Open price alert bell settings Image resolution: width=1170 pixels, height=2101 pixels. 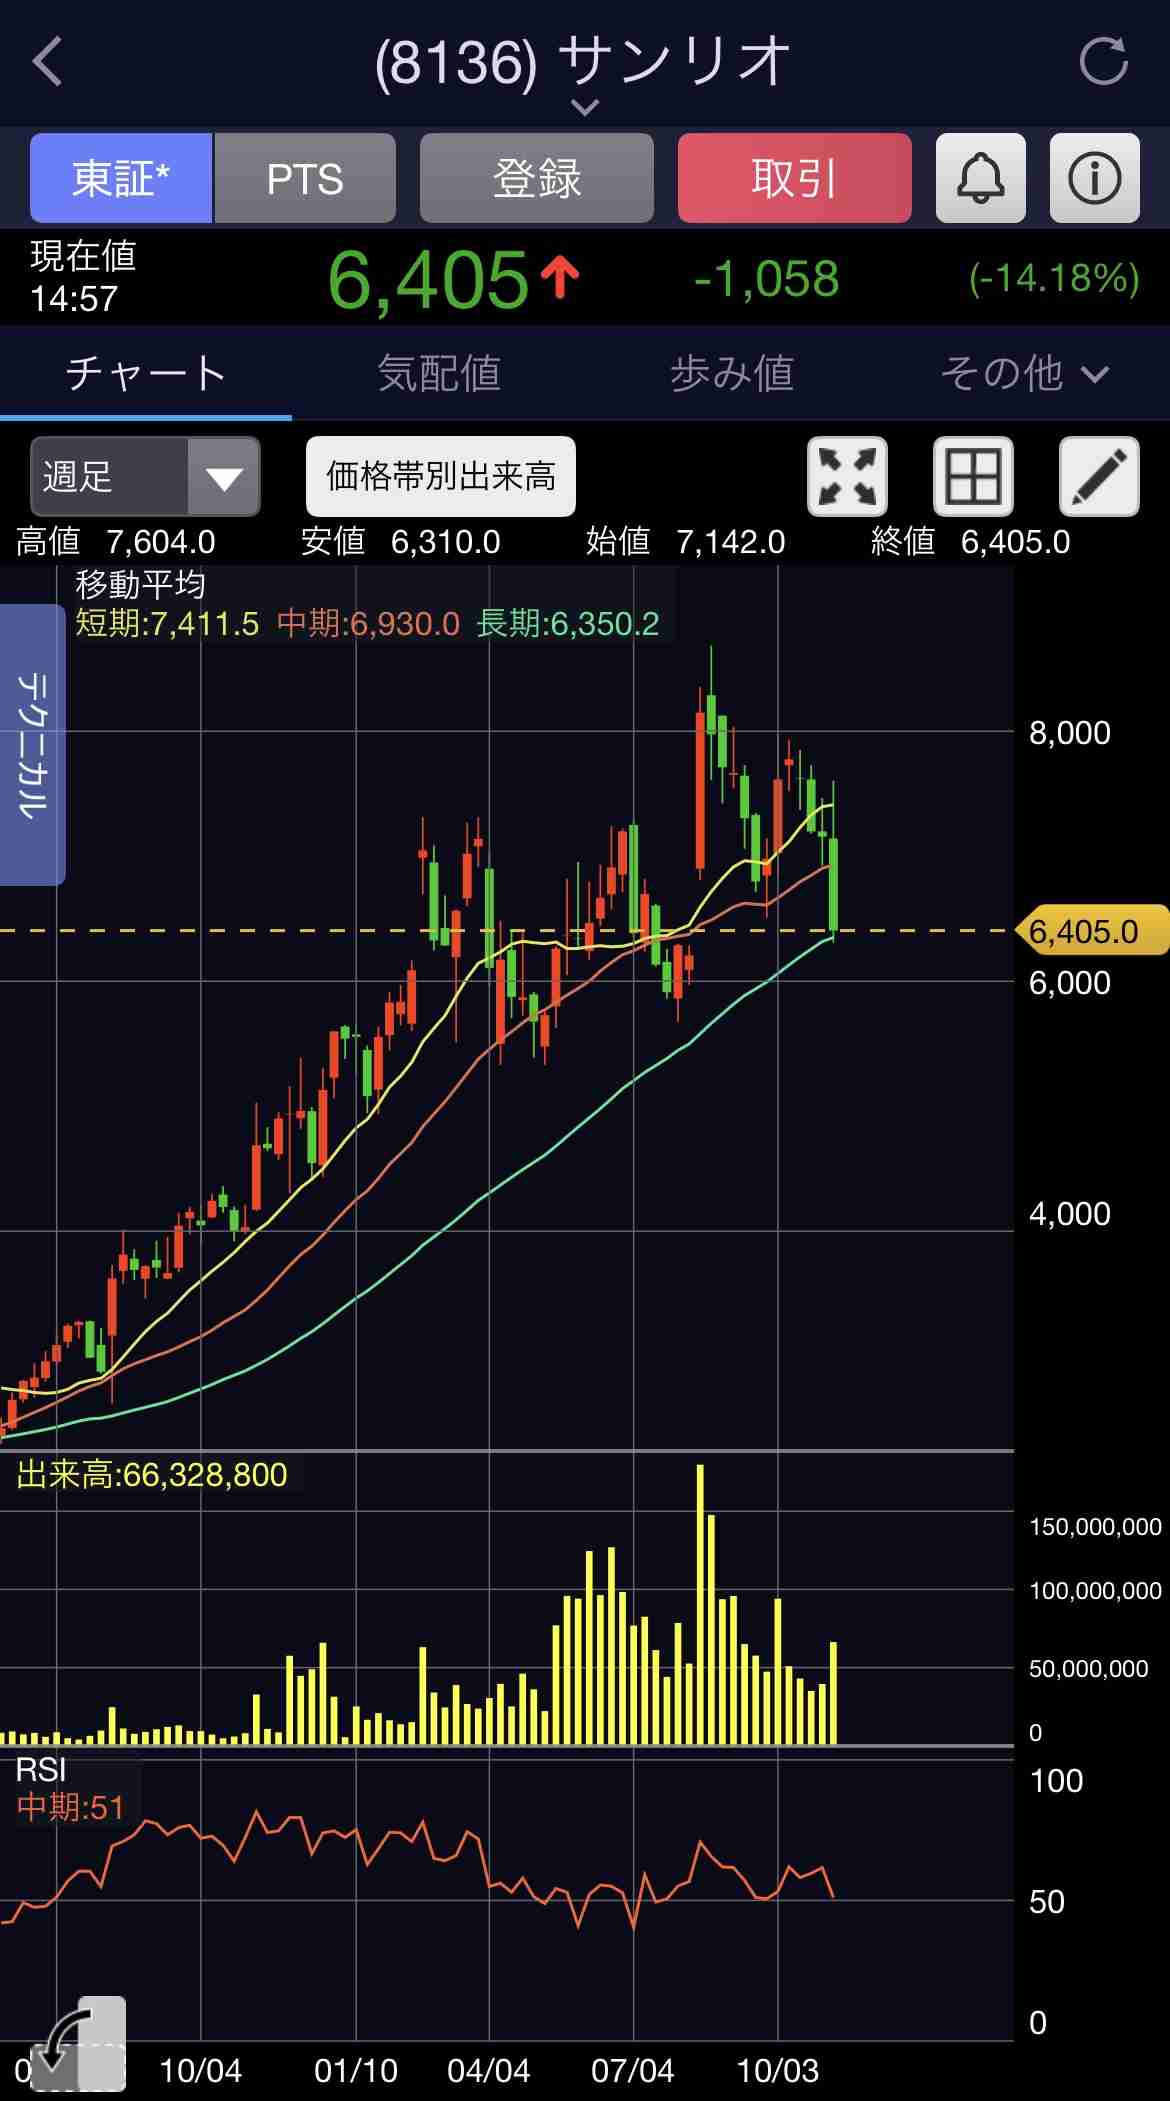(x=980, y=178)
